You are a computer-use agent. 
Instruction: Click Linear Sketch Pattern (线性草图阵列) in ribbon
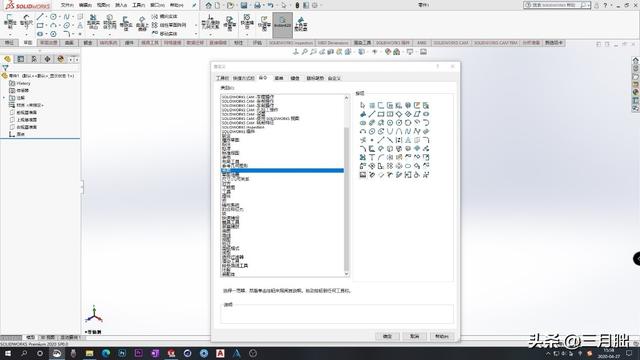[169, 25]
